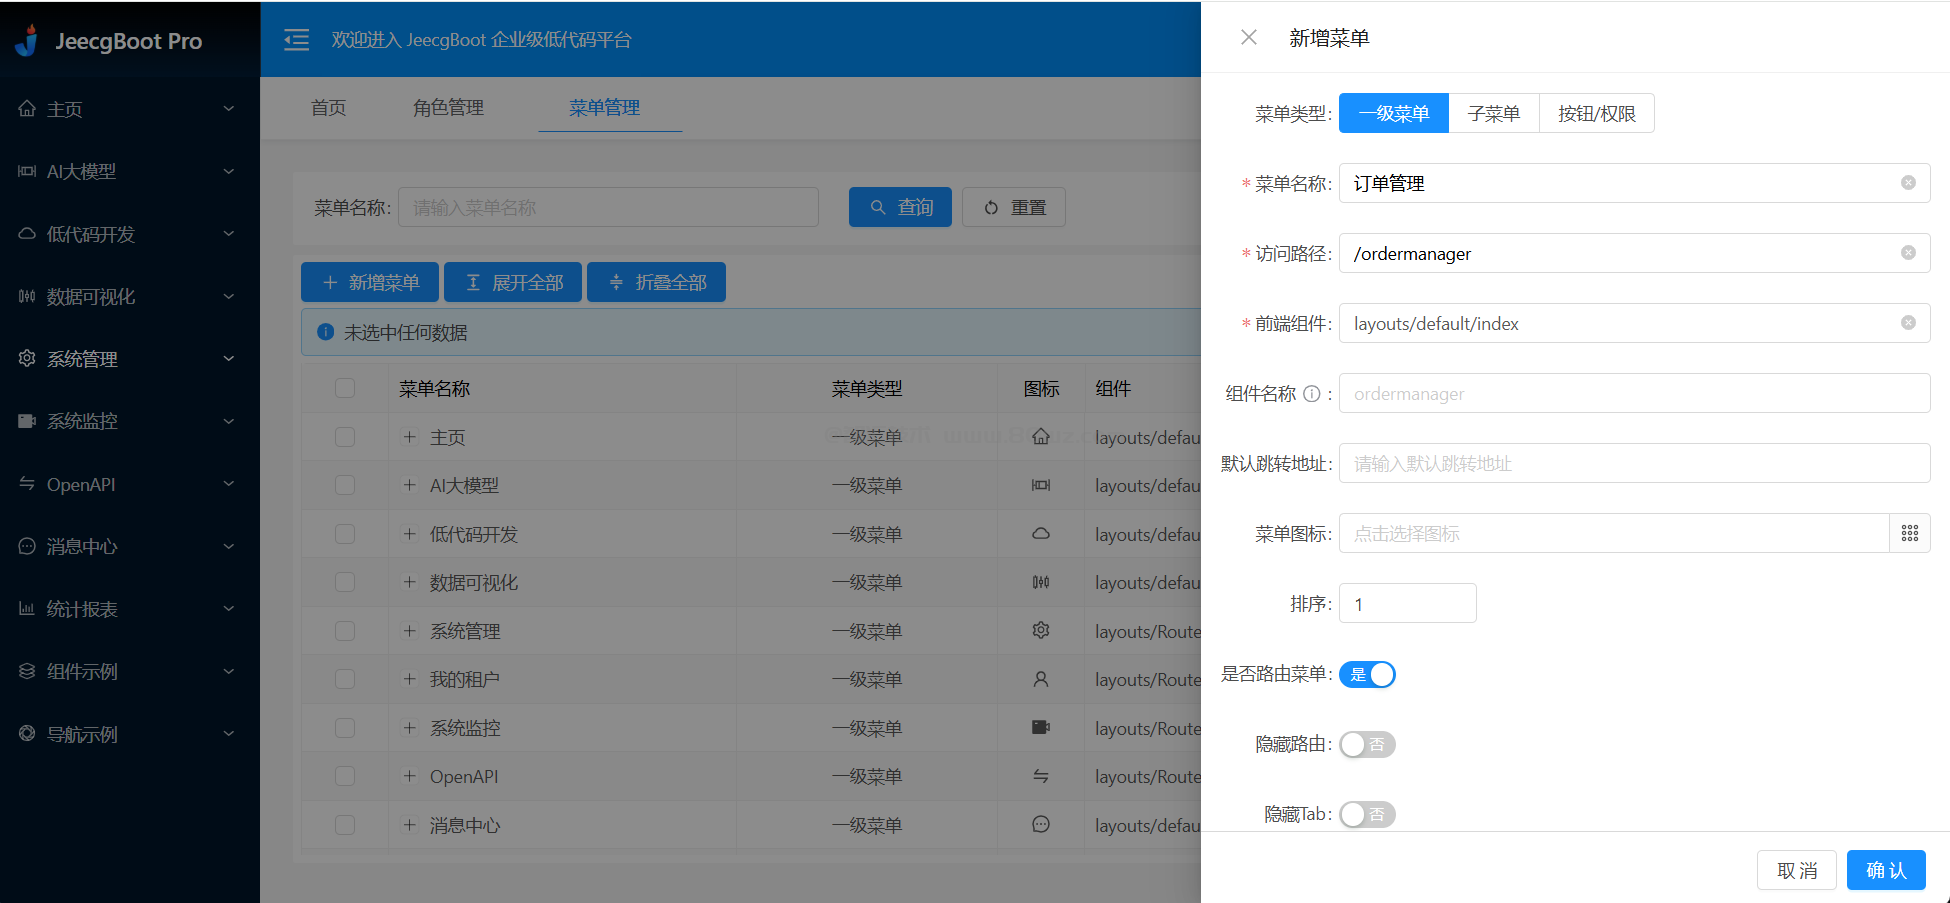
Task: Expand the 系统监控 table row
Action: click(409, 728)
